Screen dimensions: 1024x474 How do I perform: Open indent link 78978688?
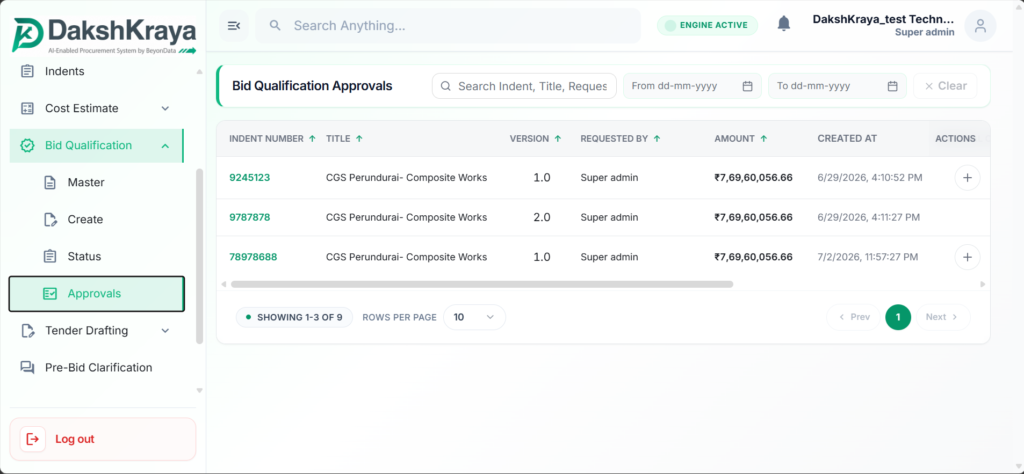coord(253,257)
